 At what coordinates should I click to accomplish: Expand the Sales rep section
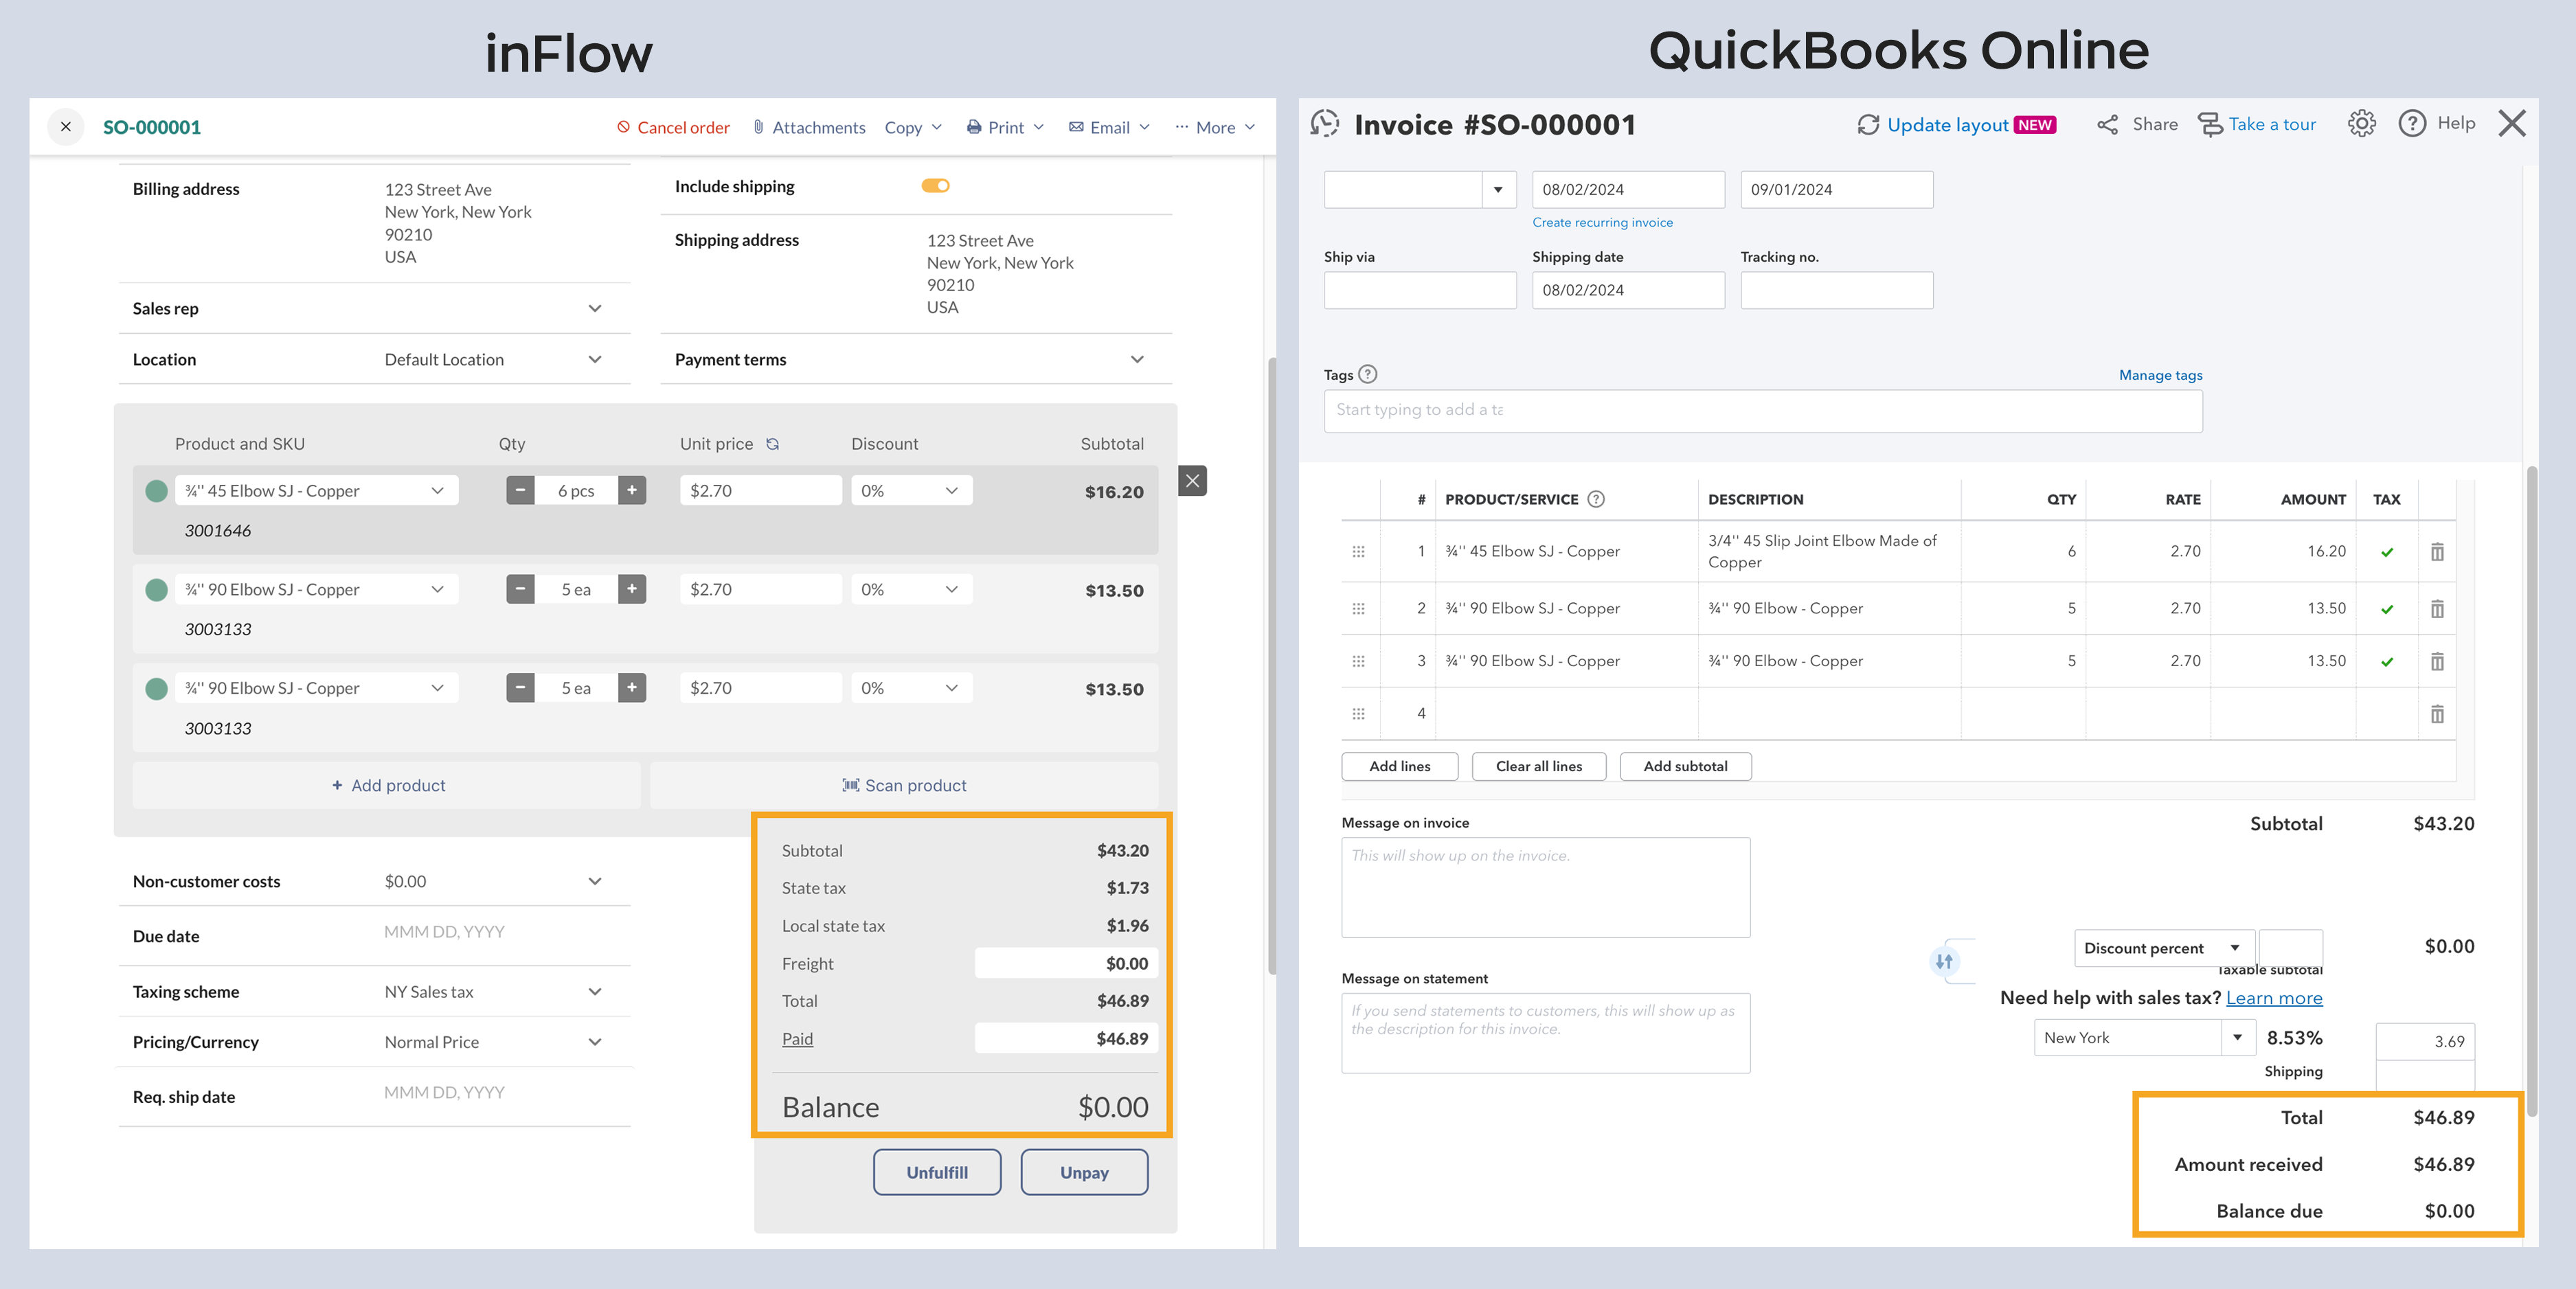point(594,308)
